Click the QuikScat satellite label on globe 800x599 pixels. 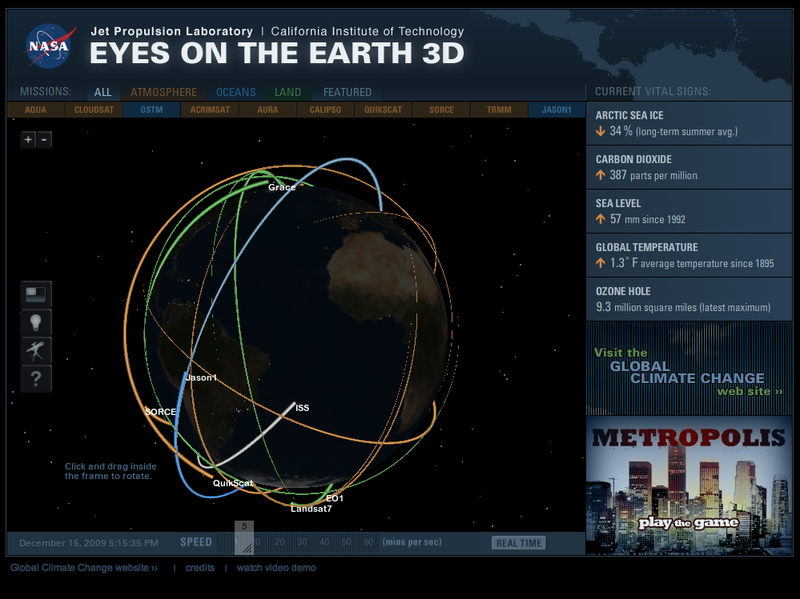233,483
